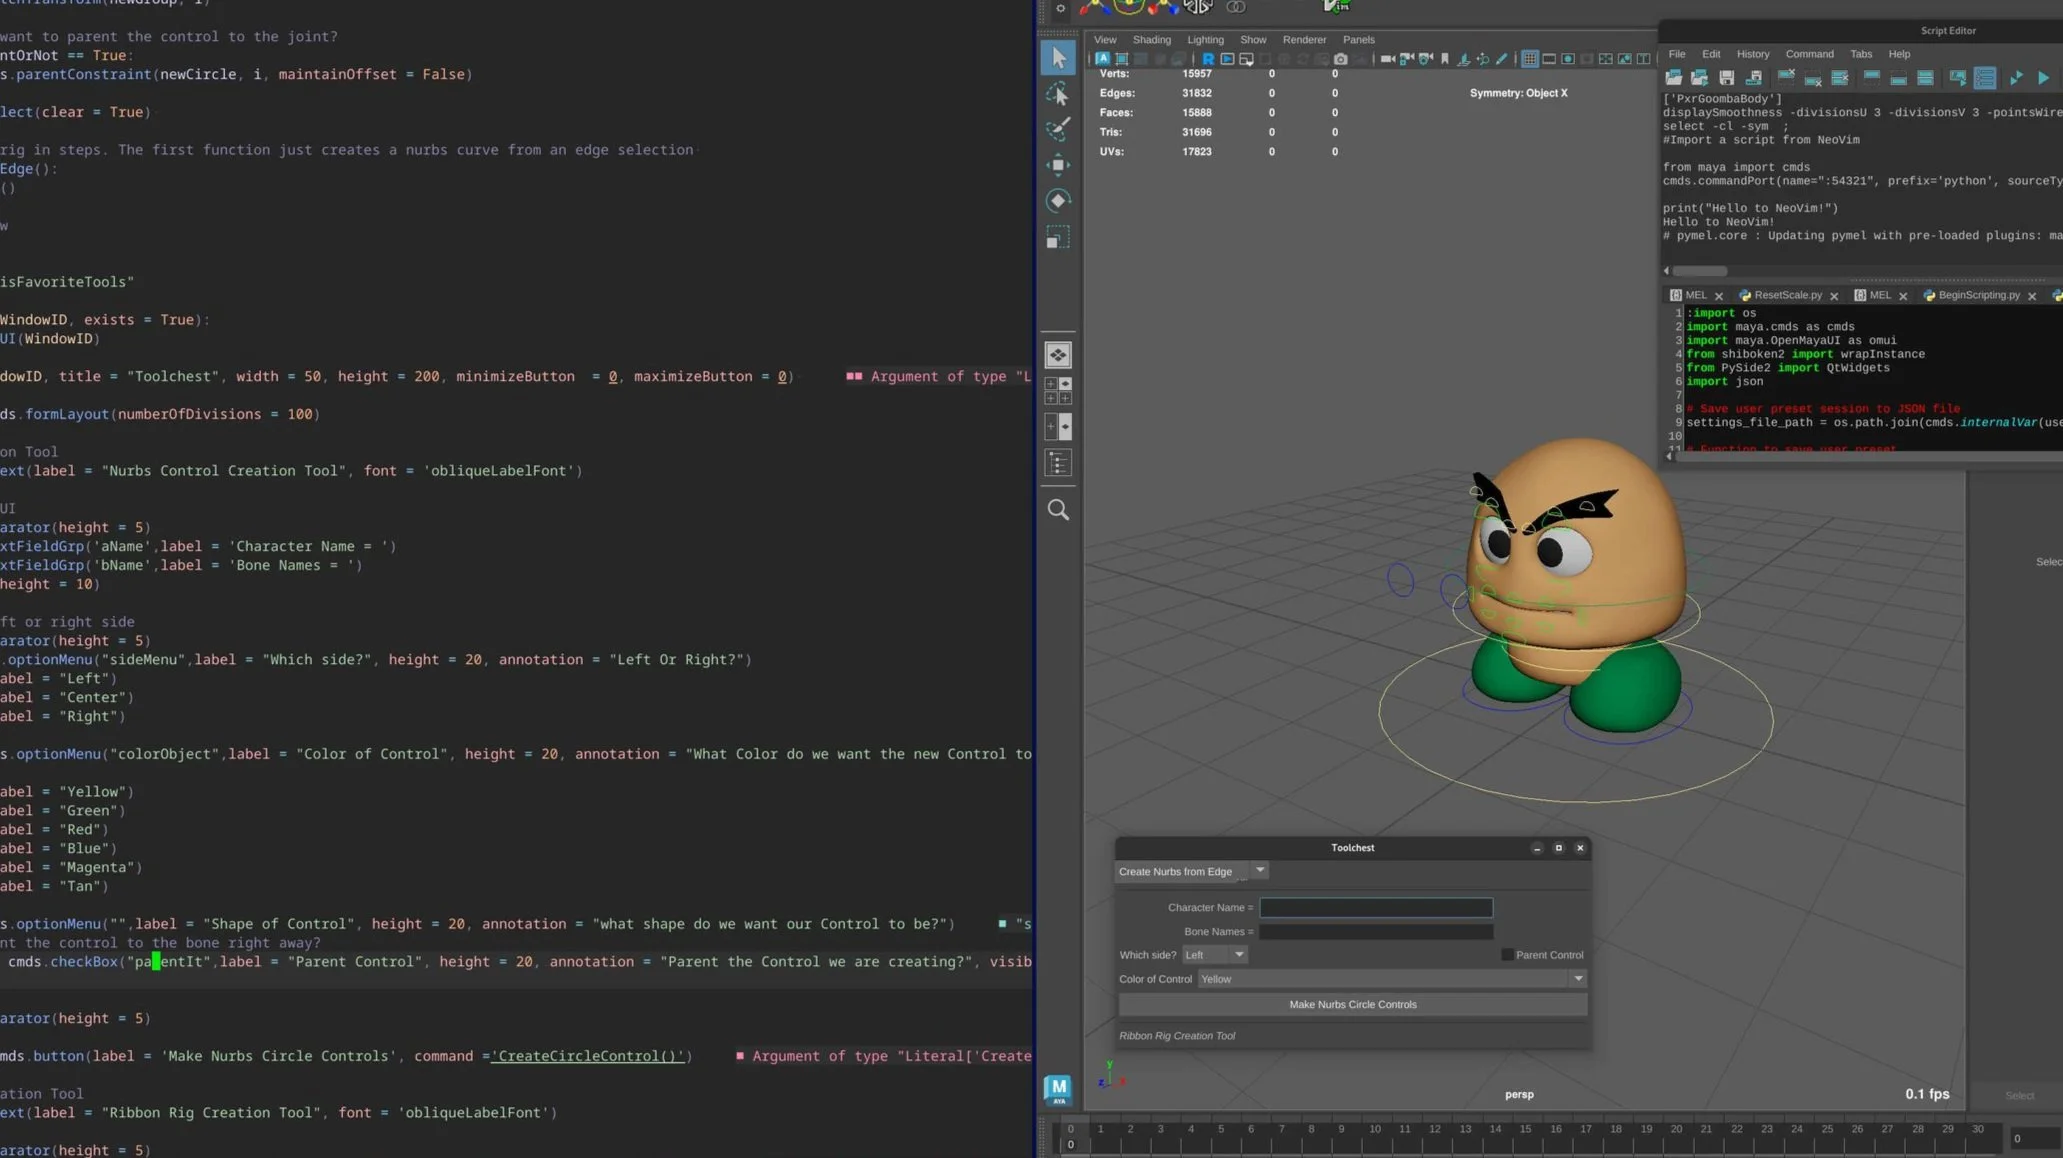Click the snapshot camera icon in the viewport toolbar
Screen dimensions: 2063x1158
1340,59
